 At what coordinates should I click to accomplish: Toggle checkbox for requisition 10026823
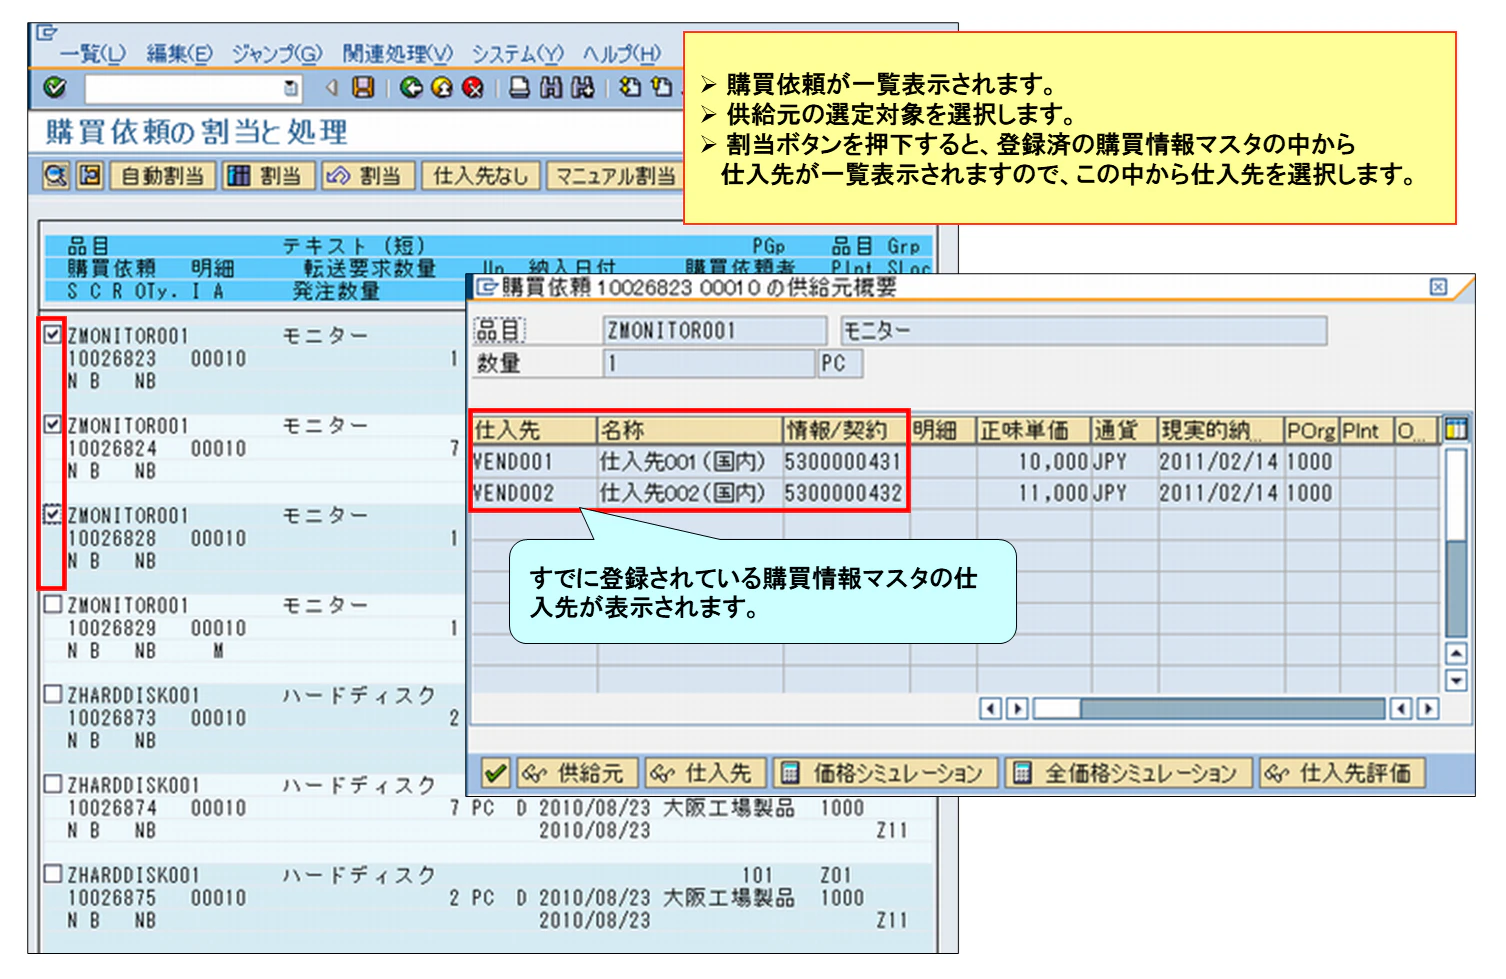[54, 334]
